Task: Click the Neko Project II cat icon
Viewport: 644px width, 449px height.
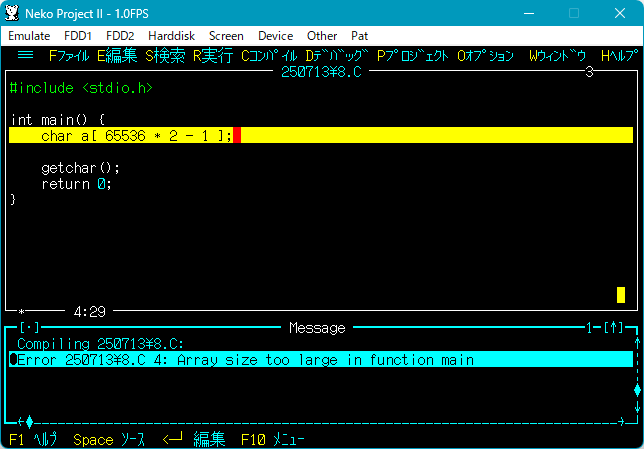Action: [12, 13]
